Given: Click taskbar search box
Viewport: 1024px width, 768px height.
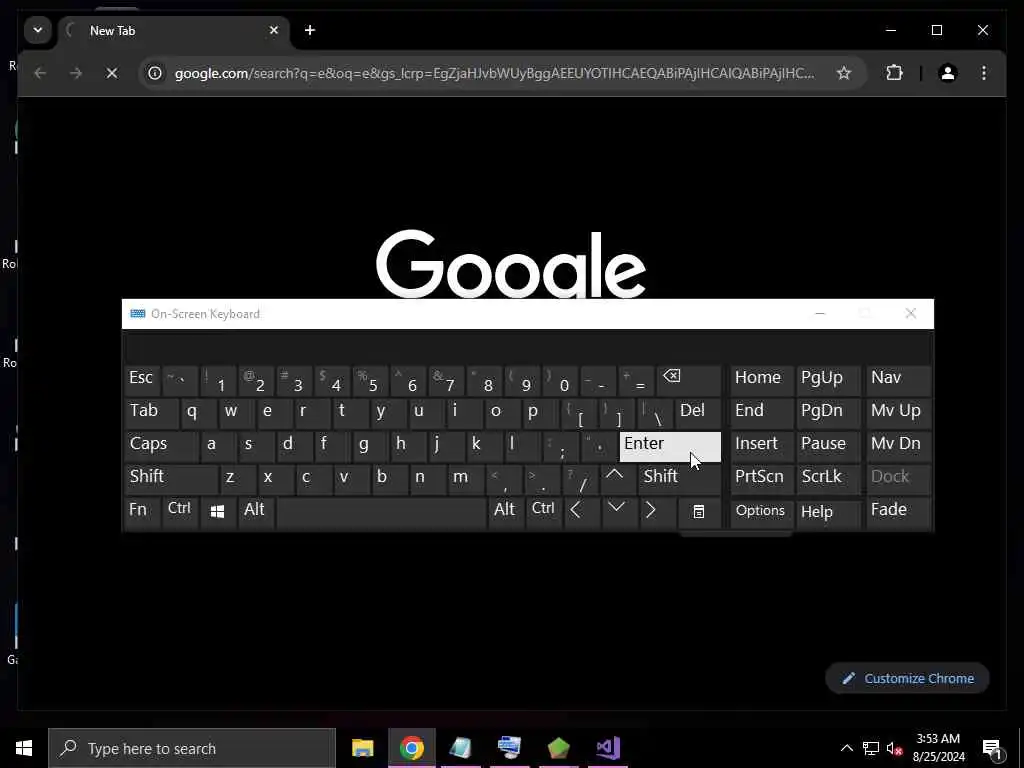Looking at the screenshot, I should (192, 748).
